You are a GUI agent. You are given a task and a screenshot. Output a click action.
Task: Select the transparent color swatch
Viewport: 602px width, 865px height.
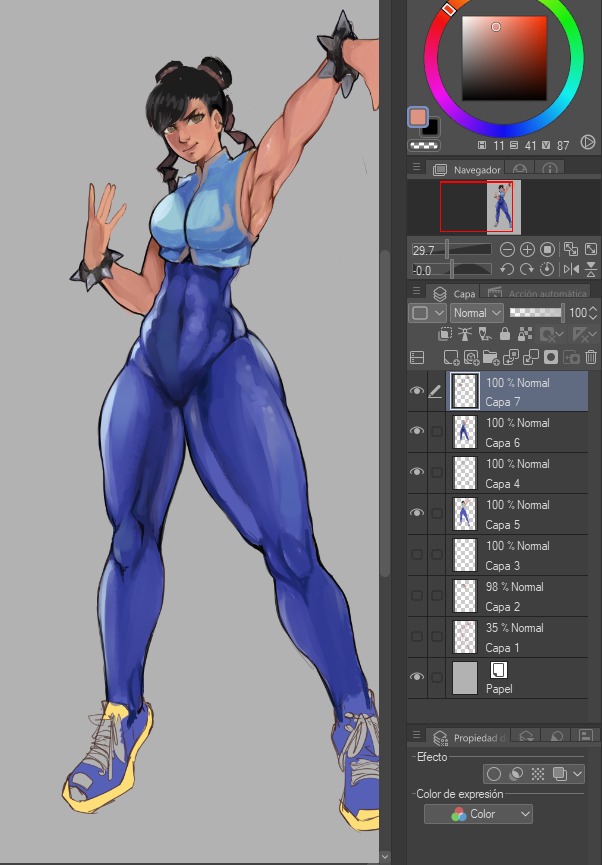(x=424, y=145)
